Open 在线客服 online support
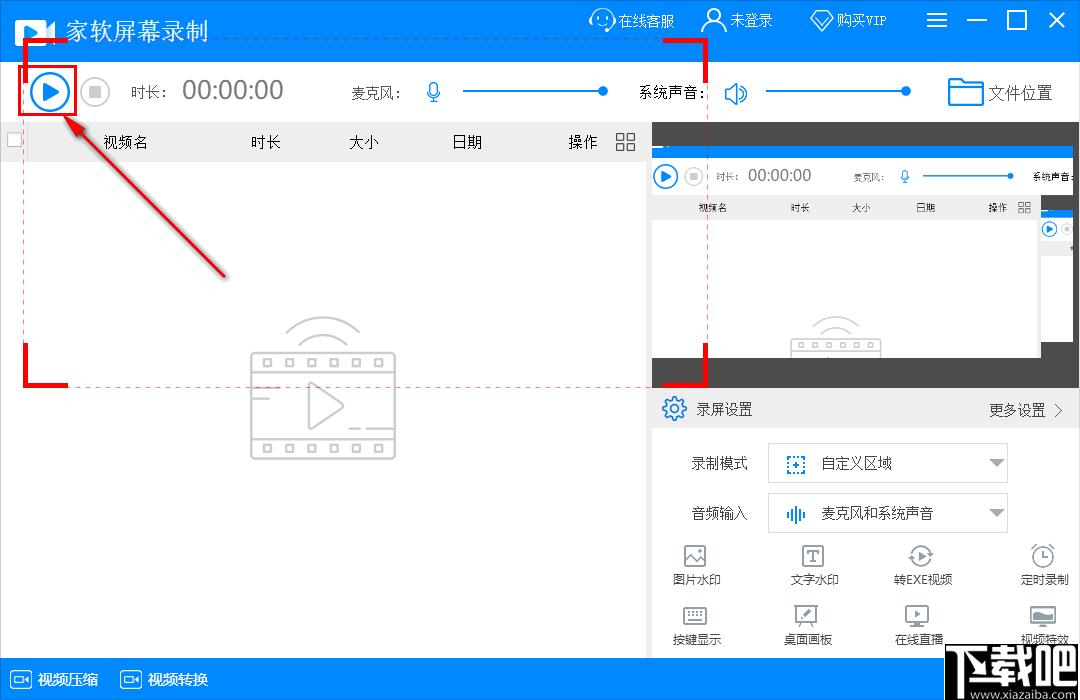Screen dimensions: 1080x700 click(632, 20)
